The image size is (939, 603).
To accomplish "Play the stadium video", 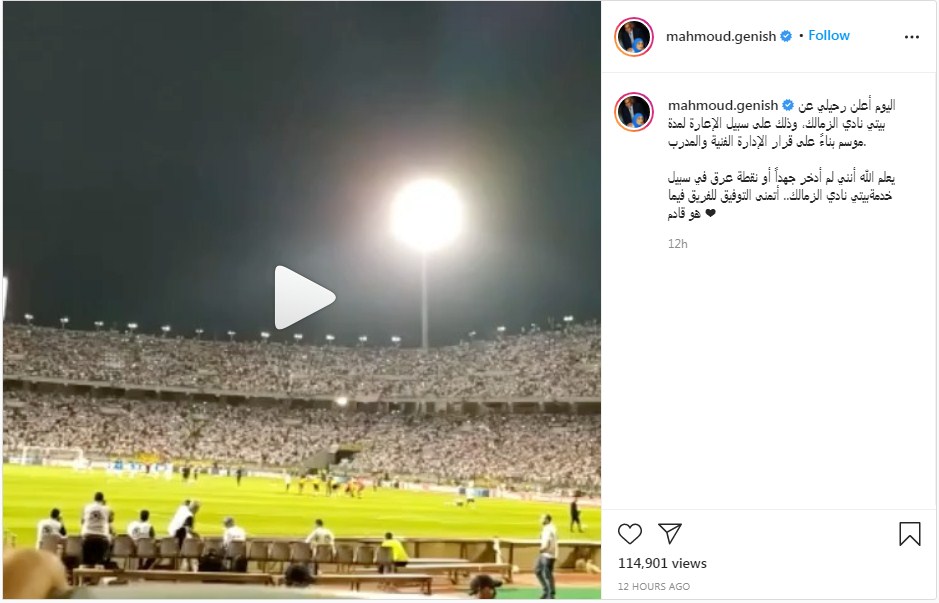I will [x=304, y=297].
